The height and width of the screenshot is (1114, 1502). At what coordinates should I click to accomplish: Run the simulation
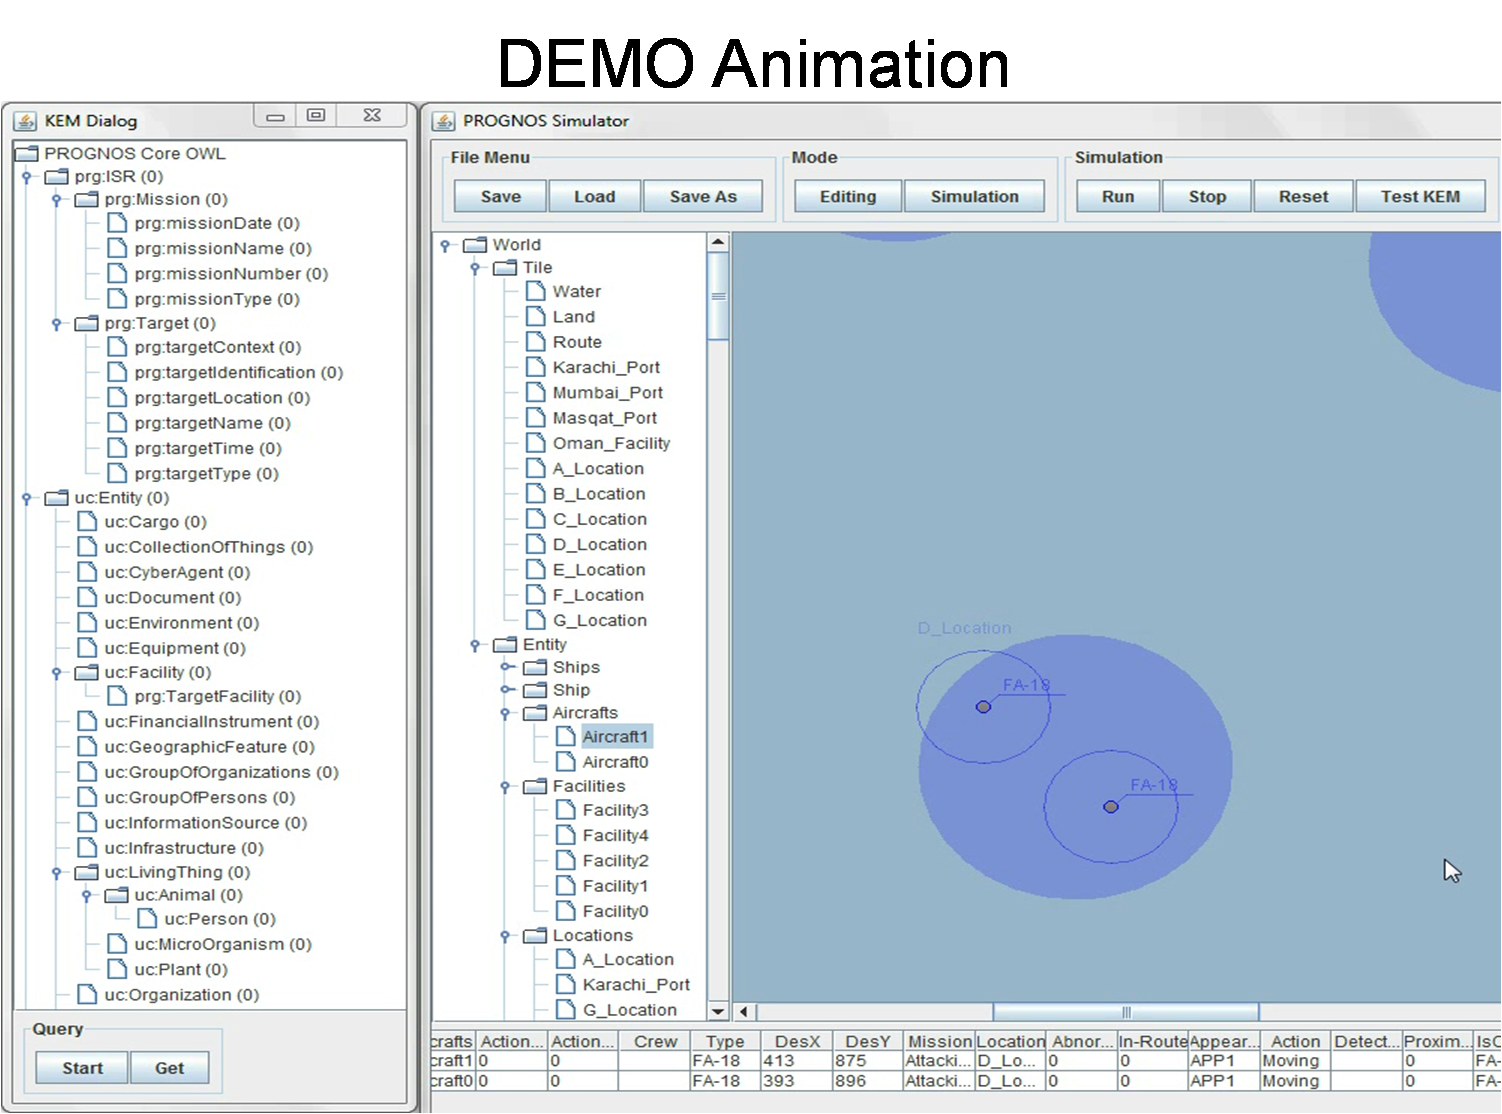[x=1118, y=197]
